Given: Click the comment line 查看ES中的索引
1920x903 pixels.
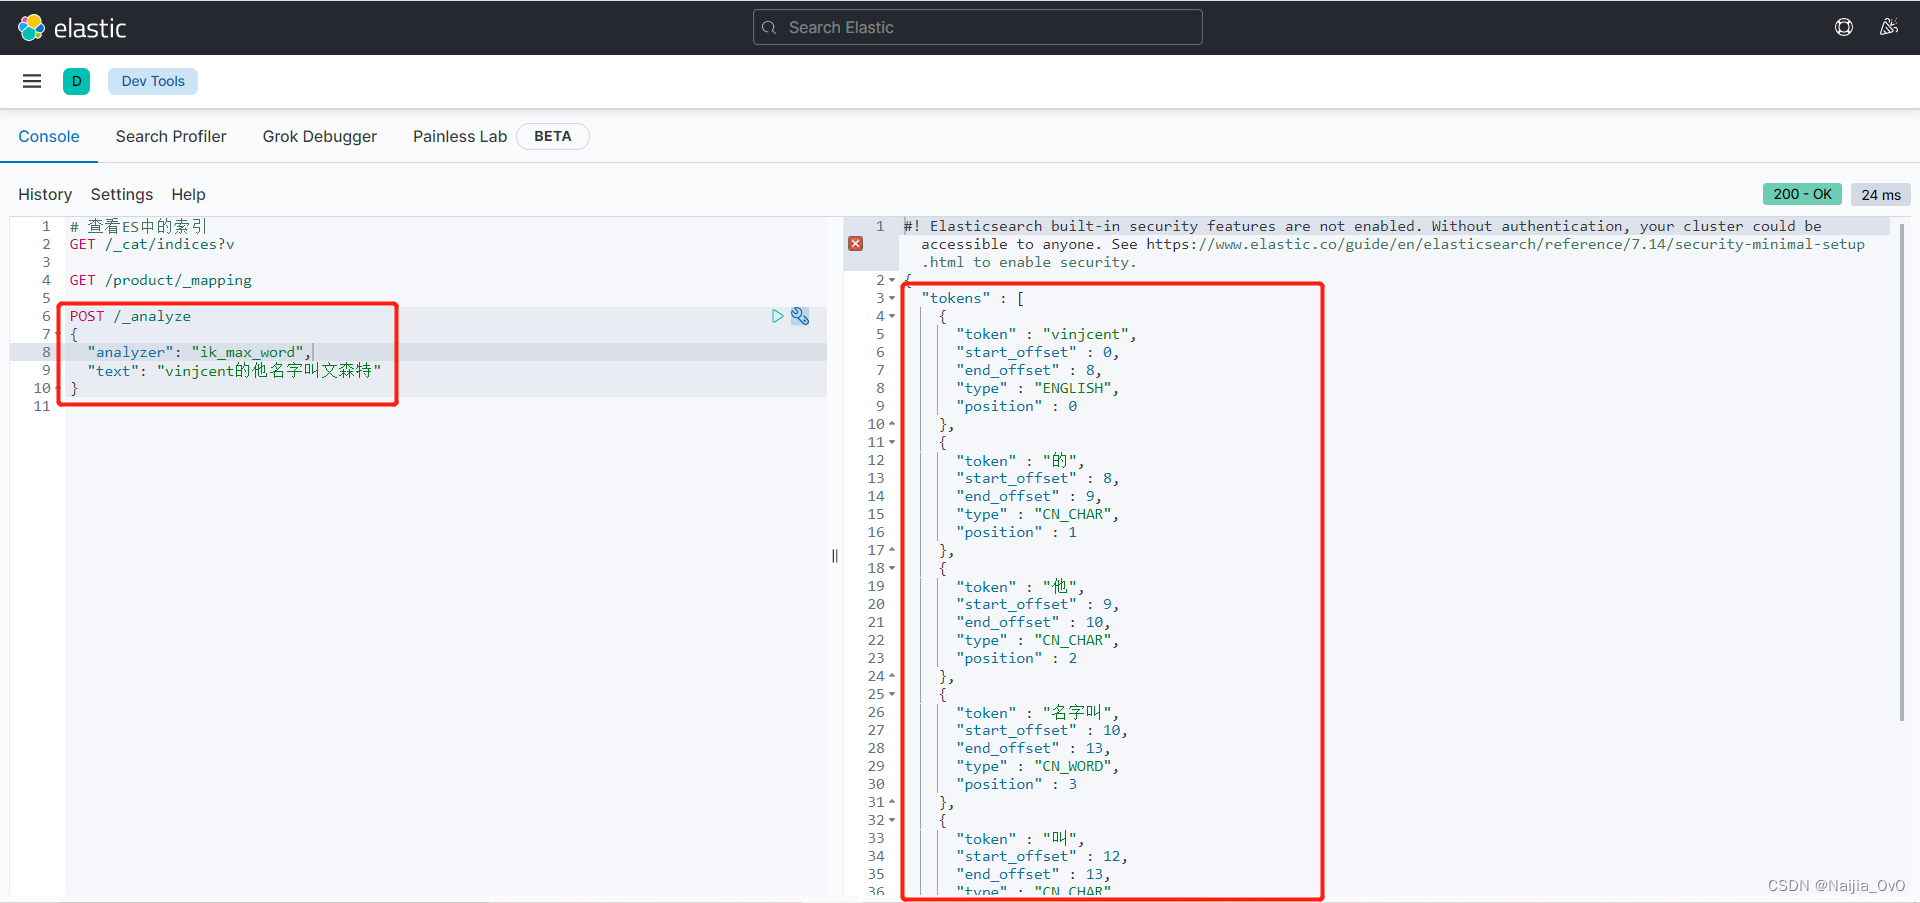Looking at the screenshot, I should point(138,226).
